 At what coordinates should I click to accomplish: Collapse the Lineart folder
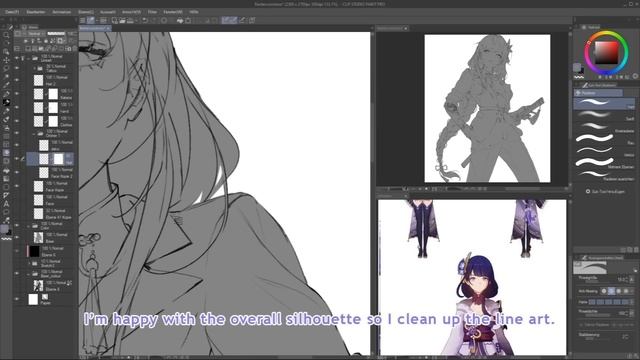click(29, 58)
